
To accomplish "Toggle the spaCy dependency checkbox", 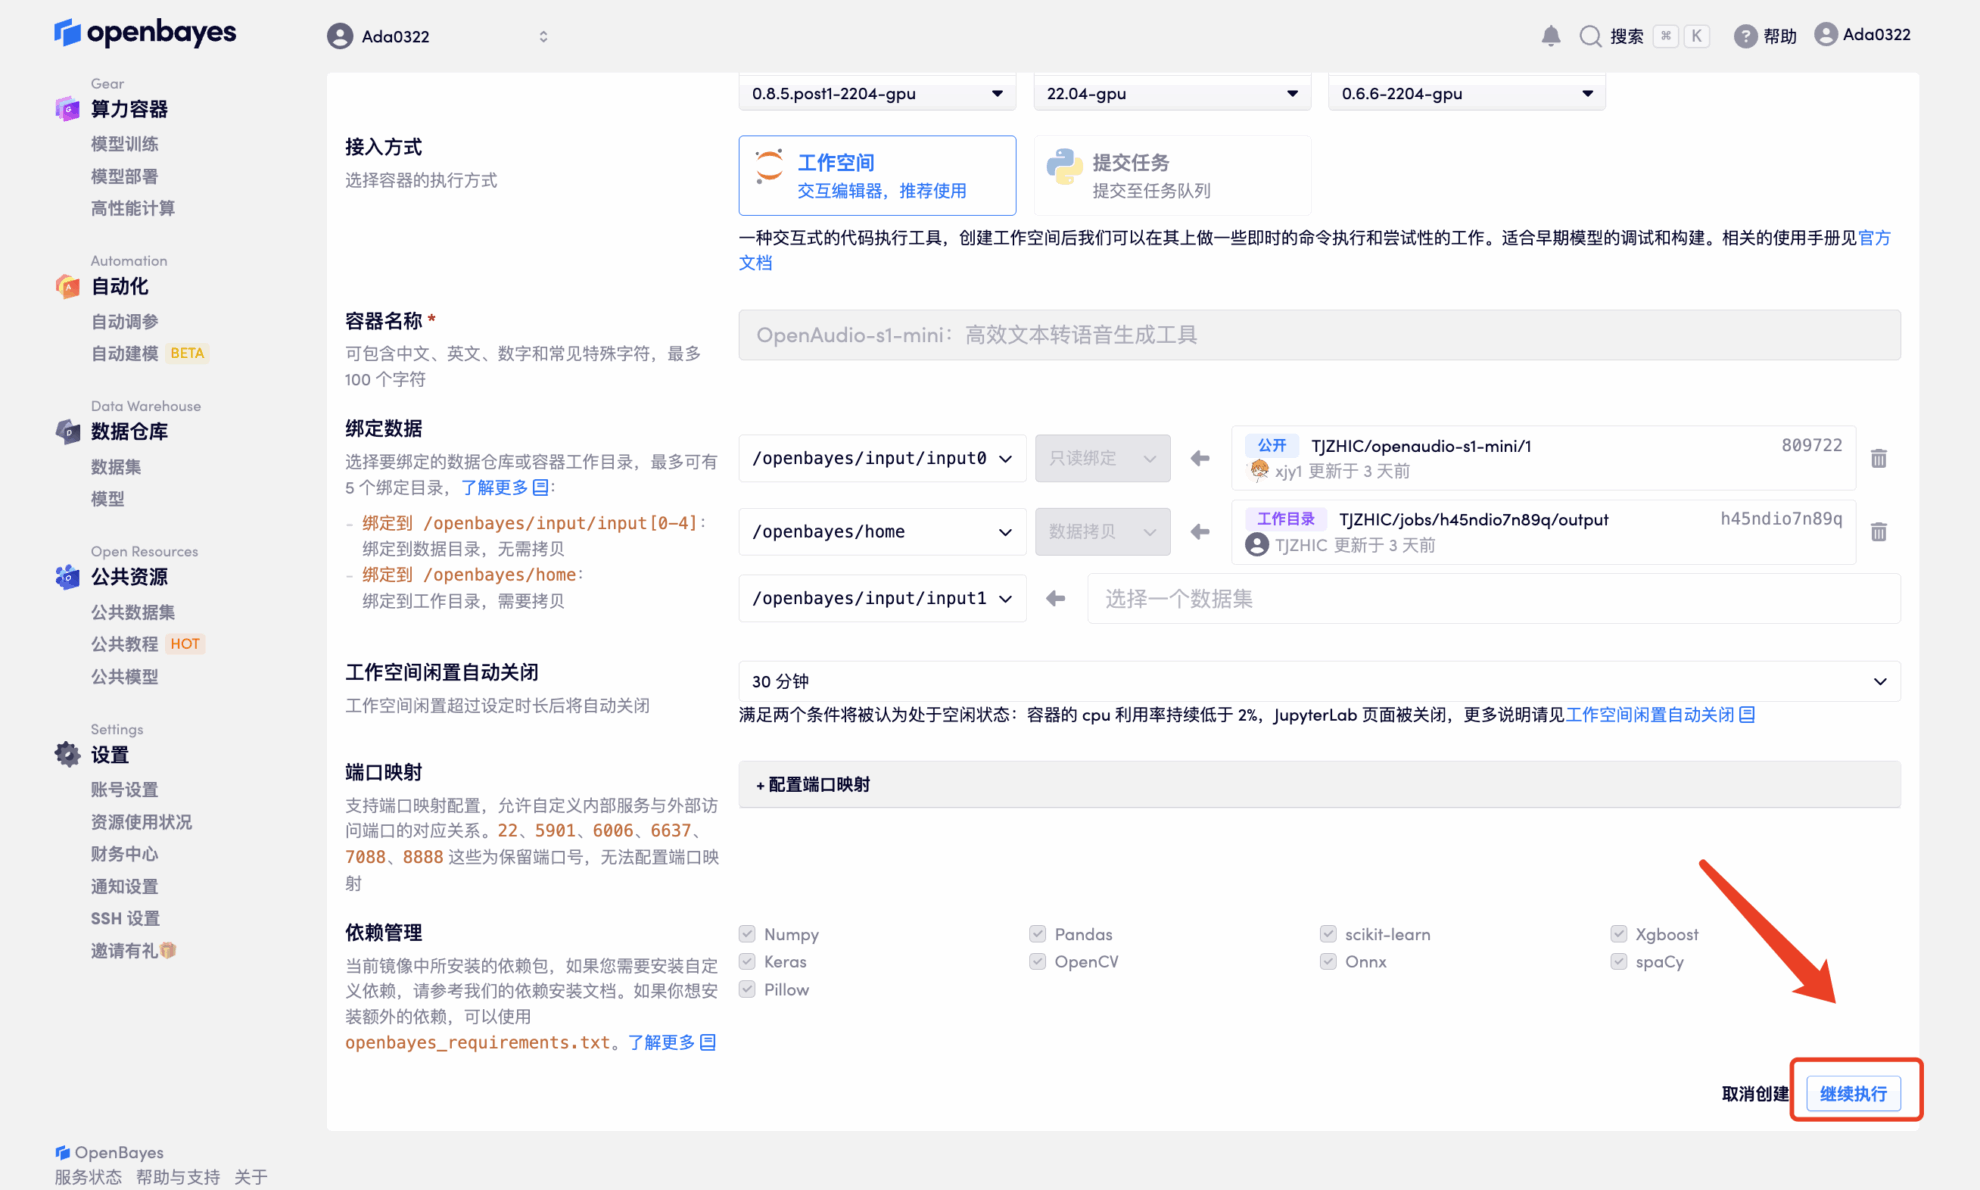I will click(1618, 962).
